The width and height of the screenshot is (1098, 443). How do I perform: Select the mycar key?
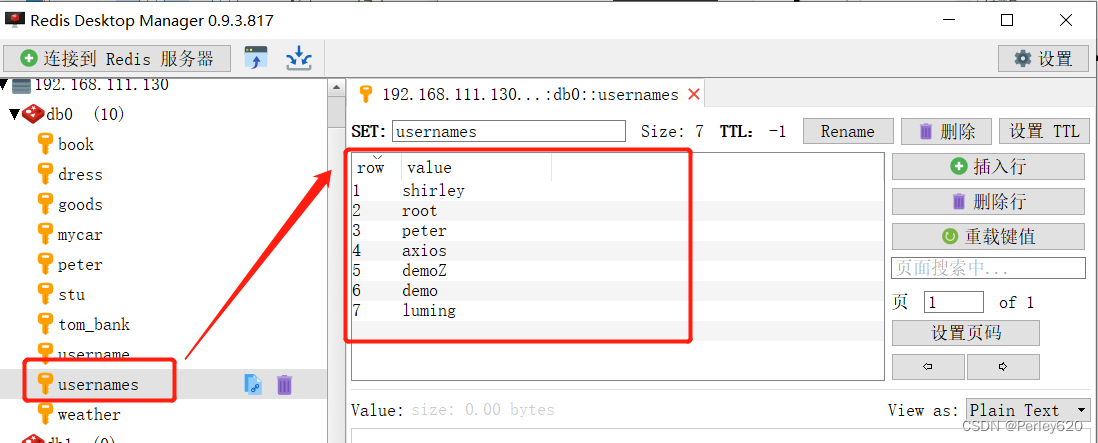80,235
